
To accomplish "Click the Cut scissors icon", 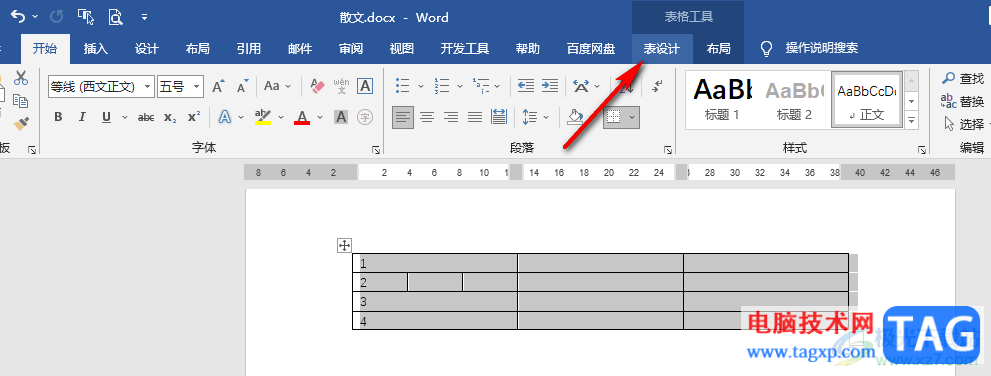I will pyautogui.click(x=21, y=78).
